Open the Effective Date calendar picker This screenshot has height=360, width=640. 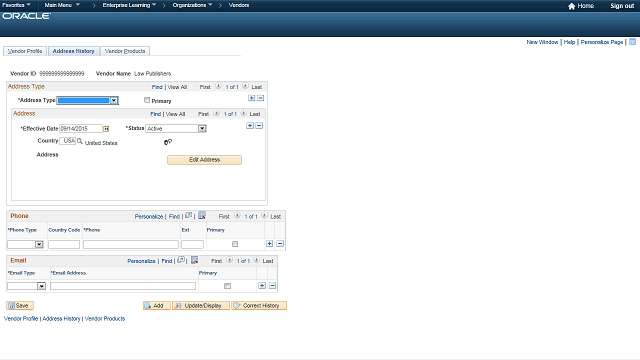(x=106, y=129)
